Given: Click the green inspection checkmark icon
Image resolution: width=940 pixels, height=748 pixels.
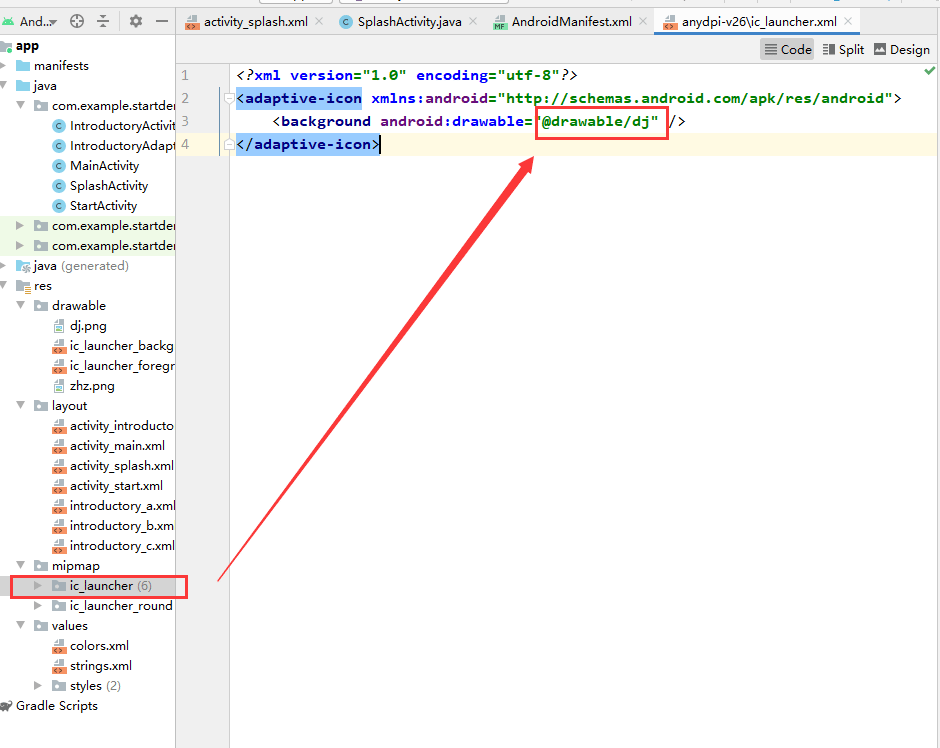Looking at the screenshot, I should (929, 71).
